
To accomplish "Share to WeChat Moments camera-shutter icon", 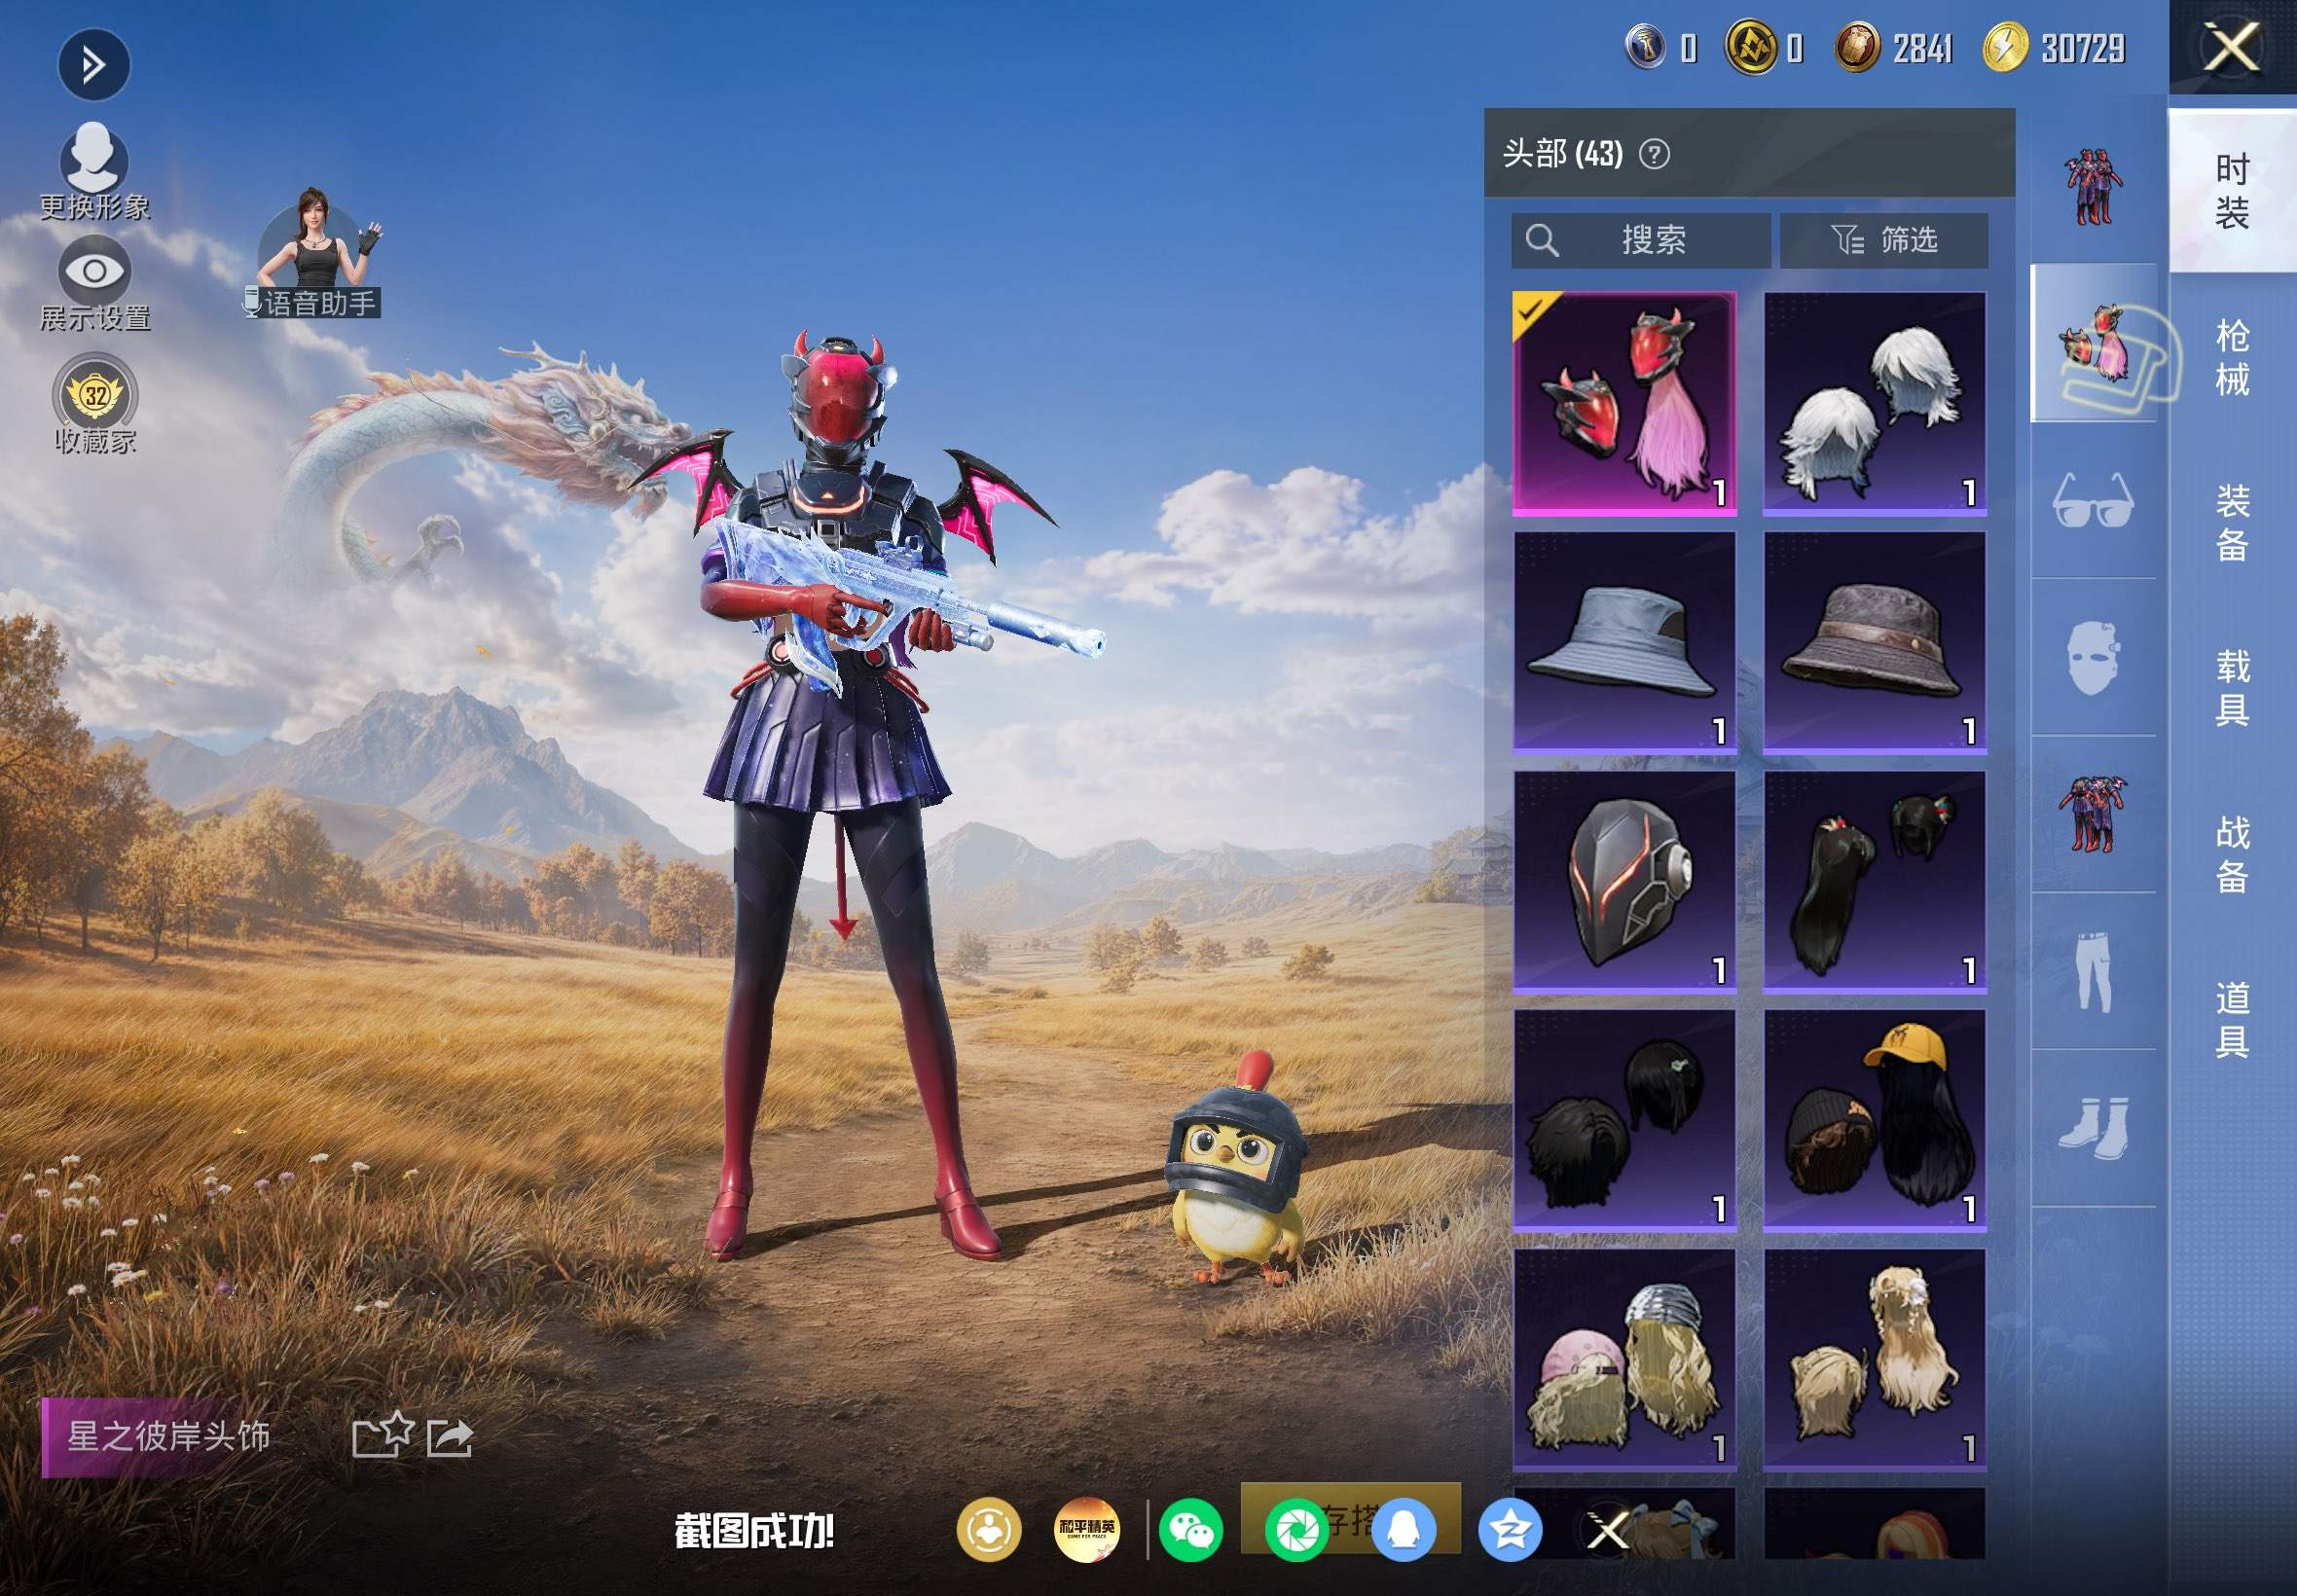I will click(x=1297, y=1530).
